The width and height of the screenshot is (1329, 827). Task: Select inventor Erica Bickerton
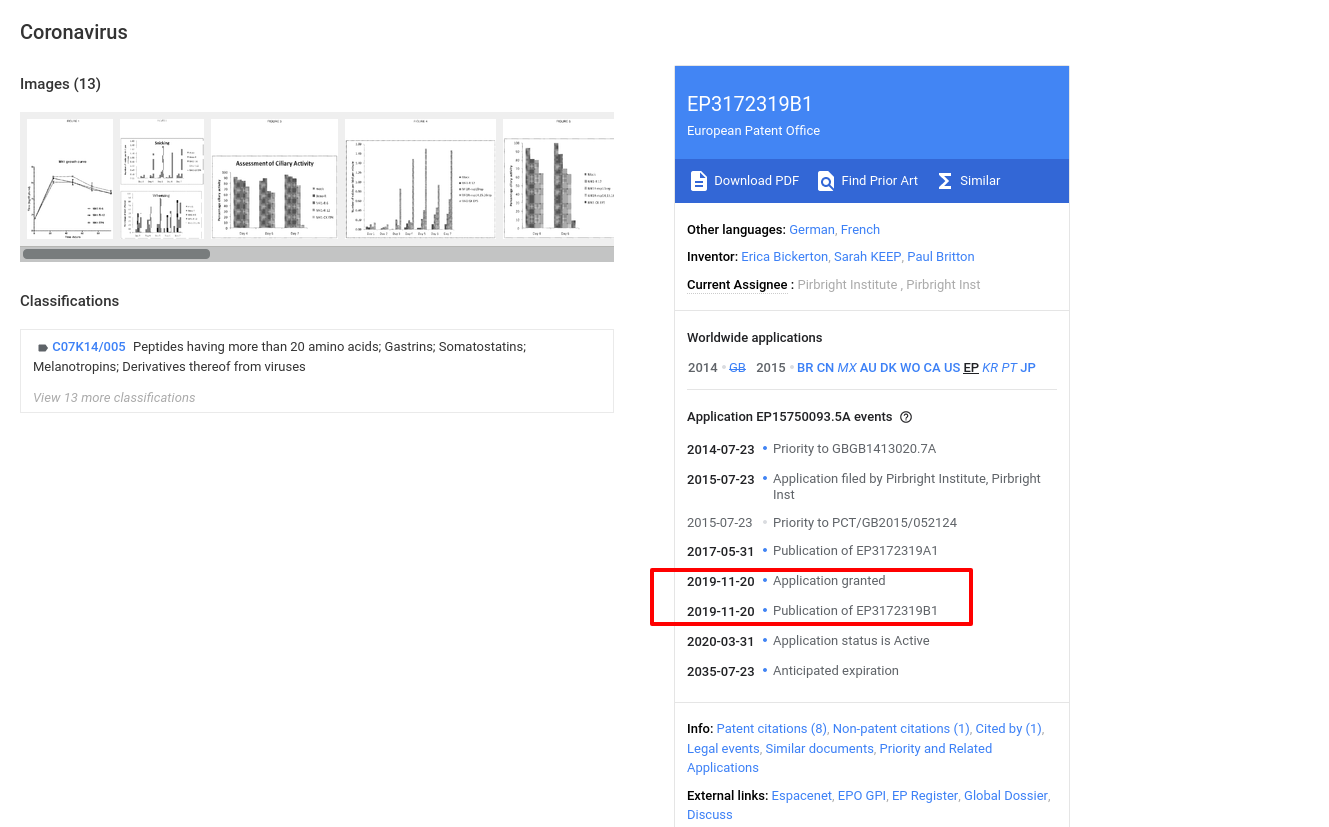tap(785, 257)
